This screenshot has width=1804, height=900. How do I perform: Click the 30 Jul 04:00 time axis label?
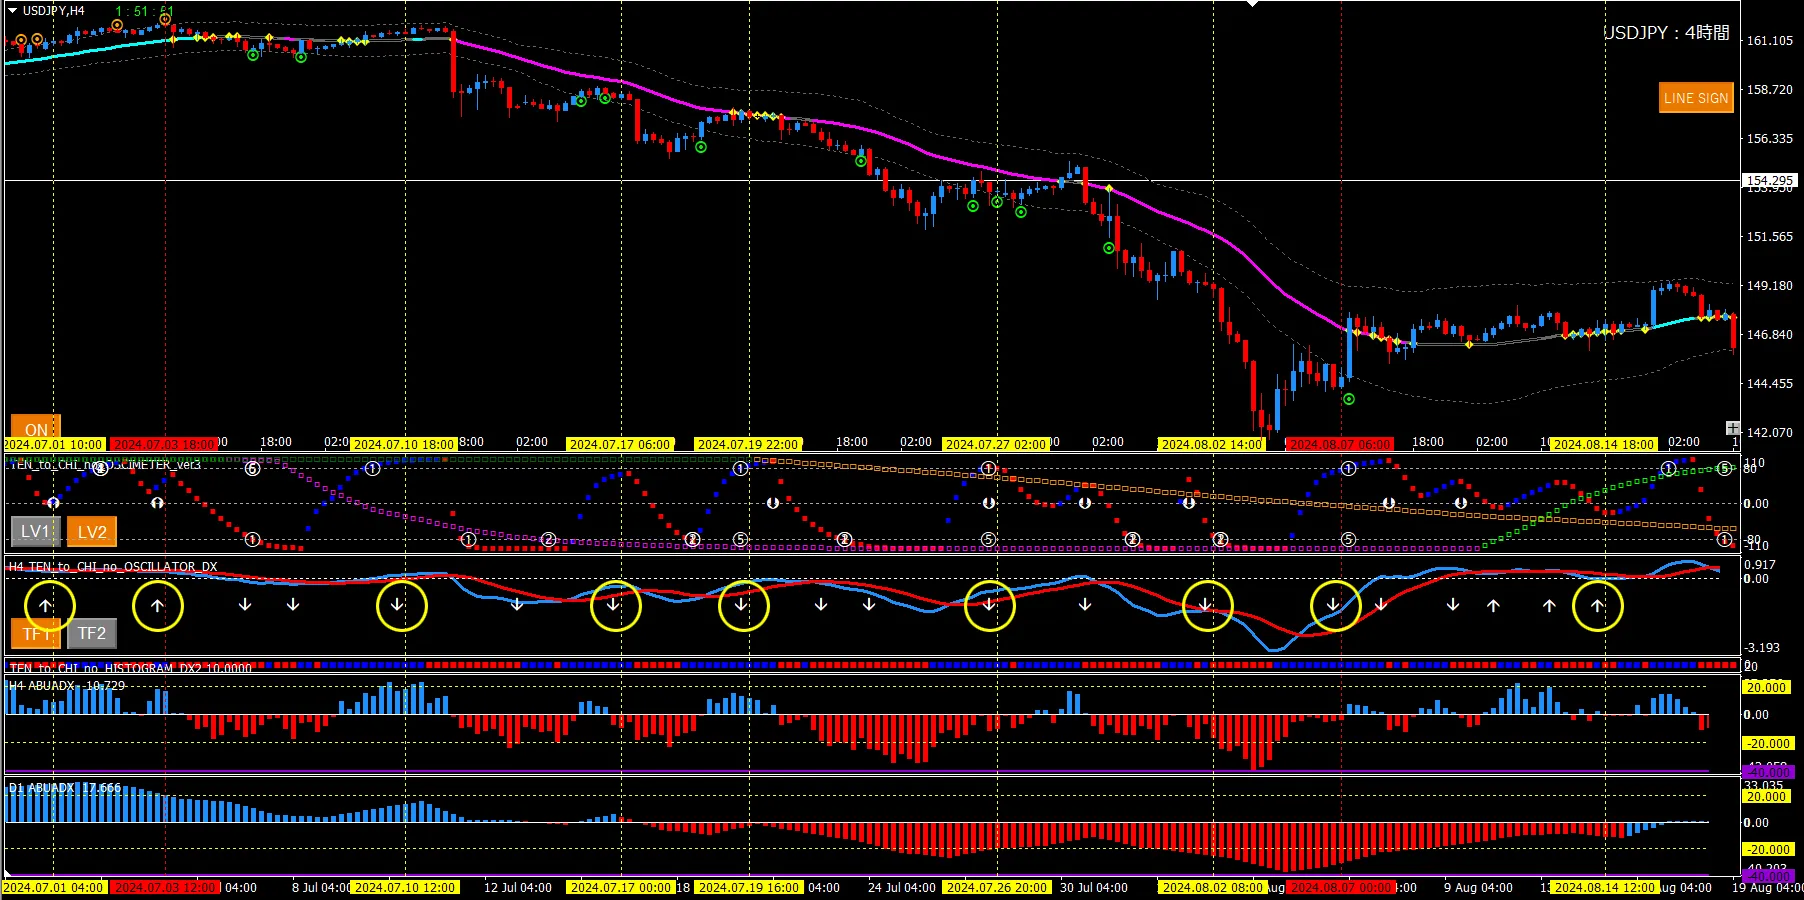(x=1094, y=888)
